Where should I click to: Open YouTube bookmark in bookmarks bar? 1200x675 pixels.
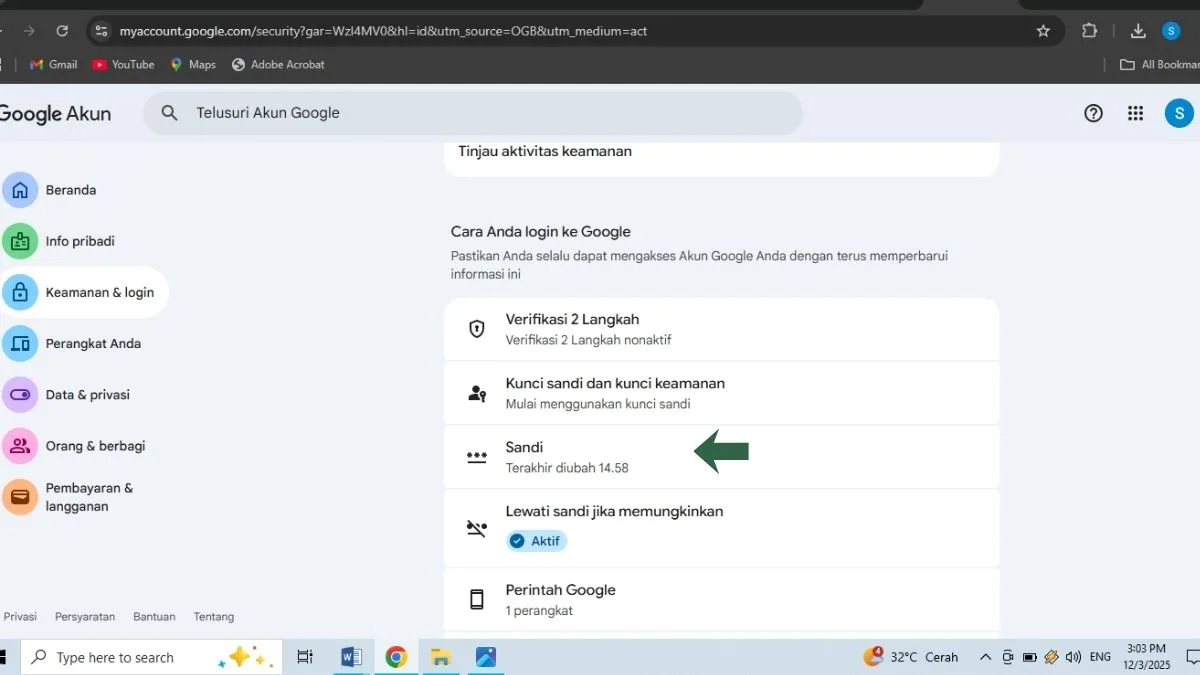(x=123, y=64)
